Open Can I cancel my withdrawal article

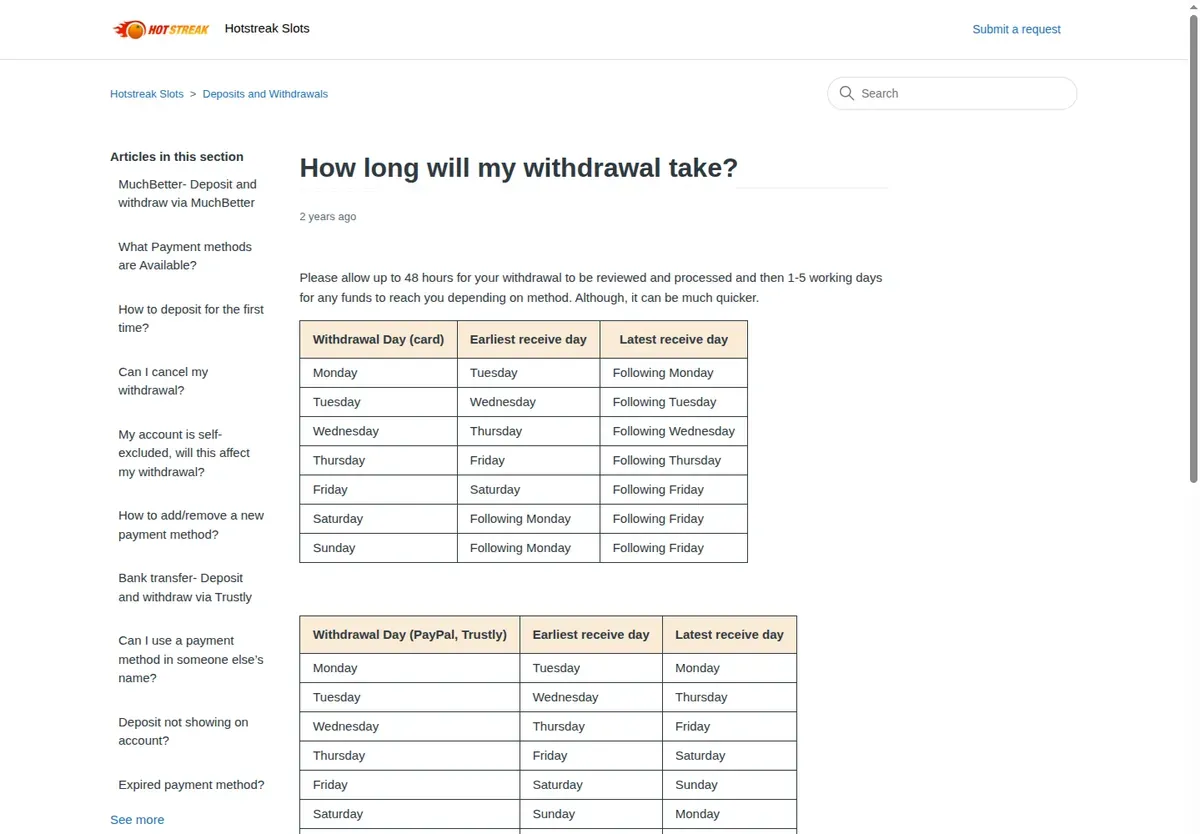pos(163,381)
